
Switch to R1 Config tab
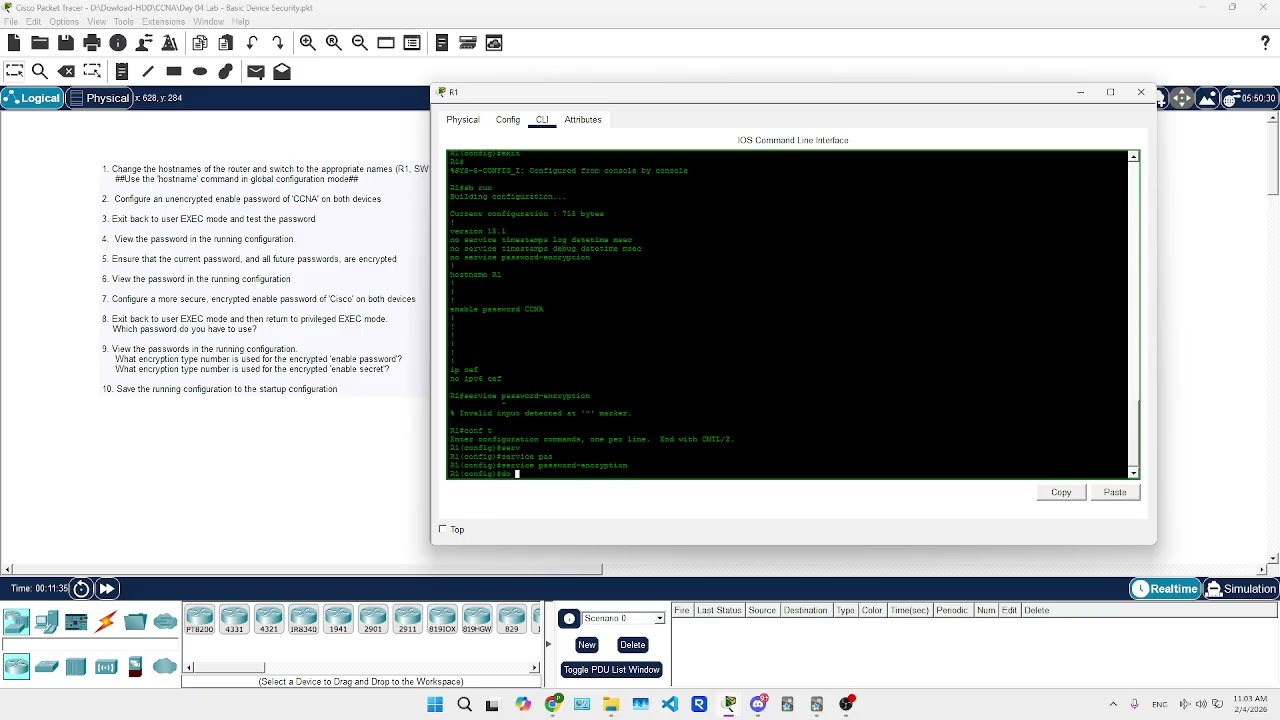click(x=508, y=120)
